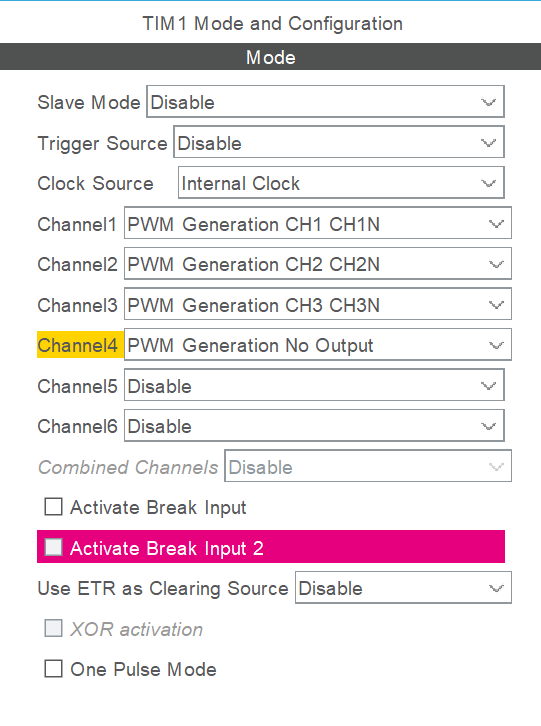Click the TIM1 Mode and Configuration title
Screen dimensions: 541x726
272,24
